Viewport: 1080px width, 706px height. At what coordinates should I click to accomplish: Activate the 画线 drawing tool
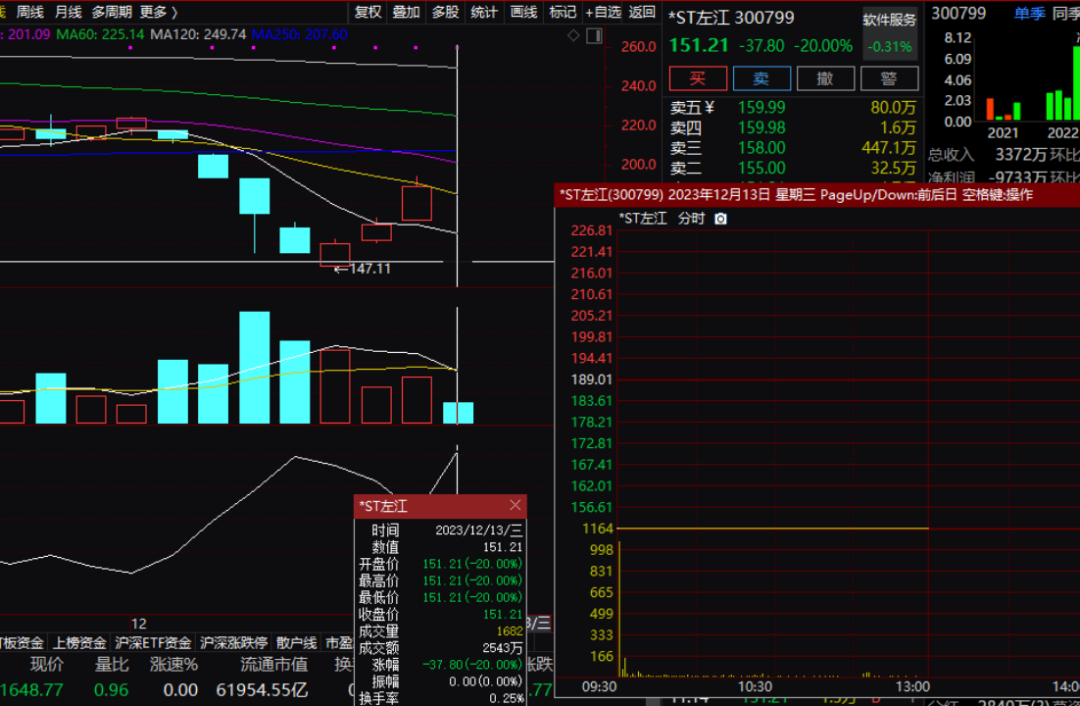(x=523, y=12)
